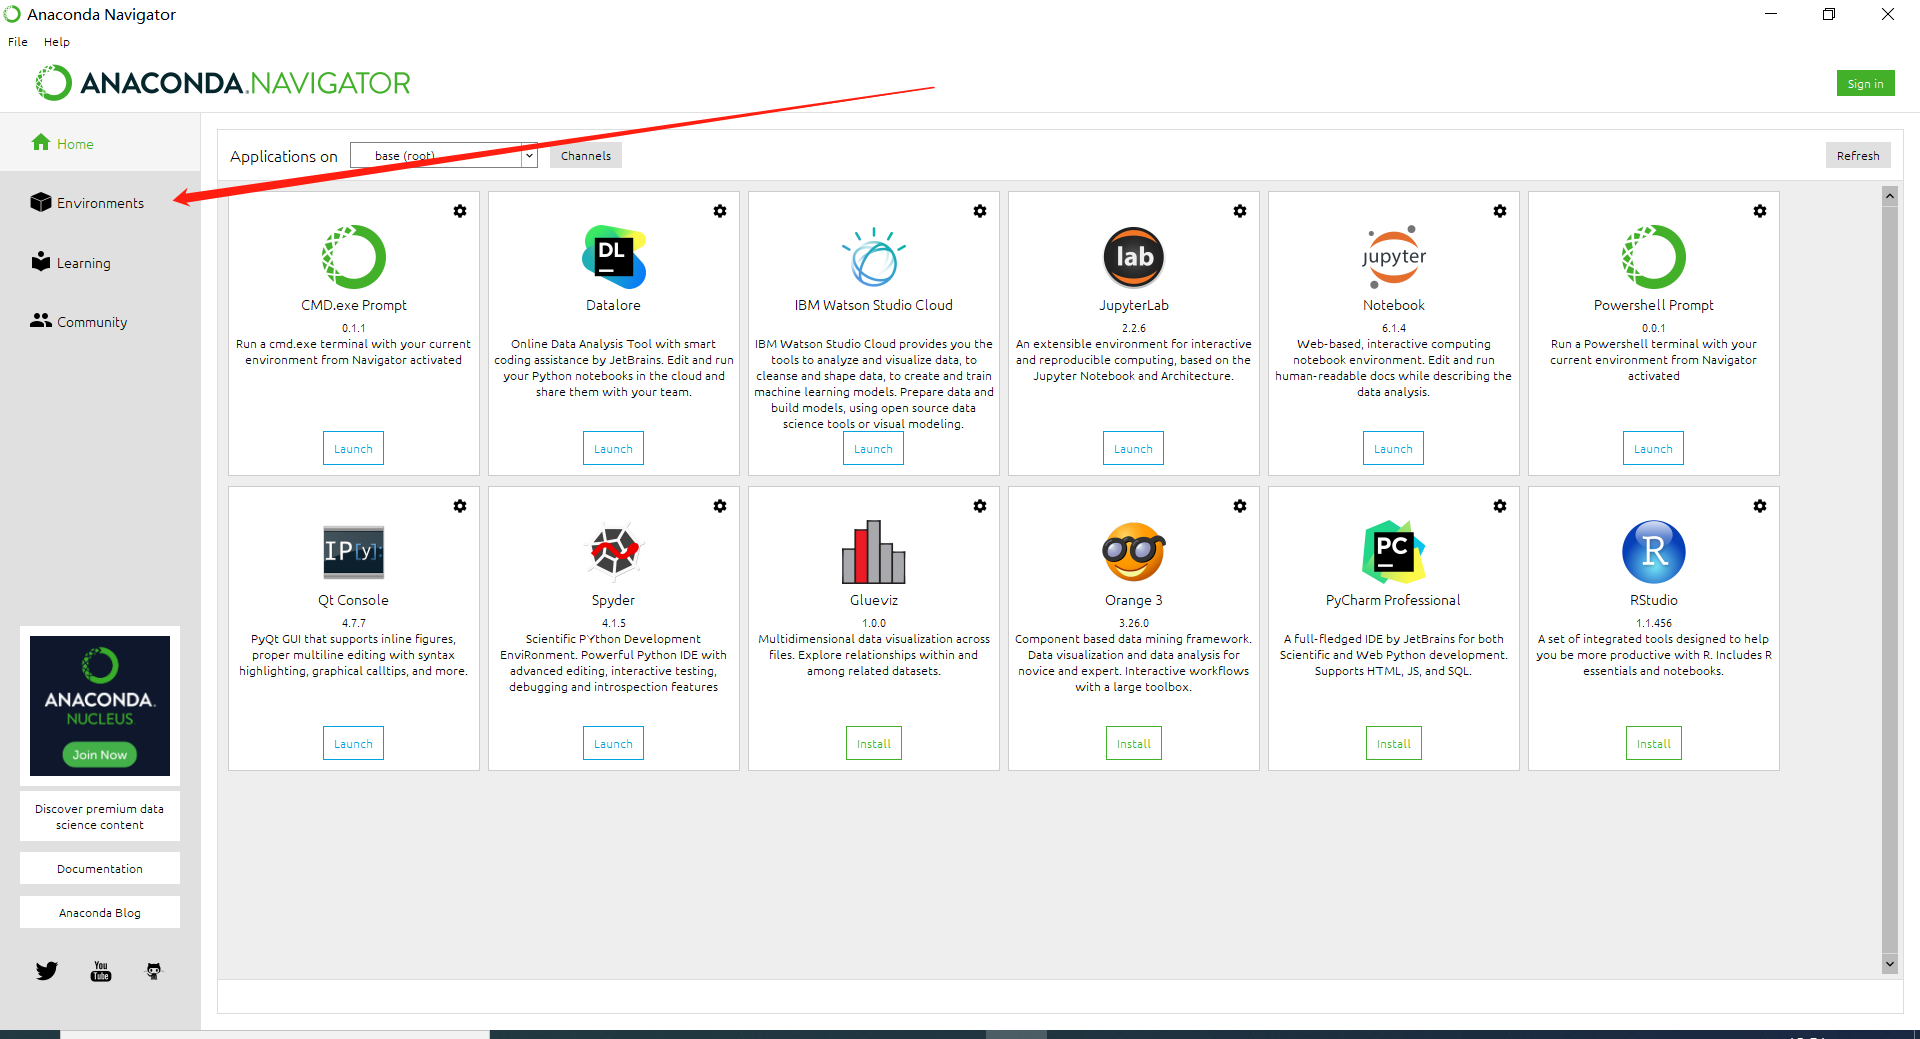Click the Powershell Prompt logo
The image size is (1920, 1039).
(1654, 257)
